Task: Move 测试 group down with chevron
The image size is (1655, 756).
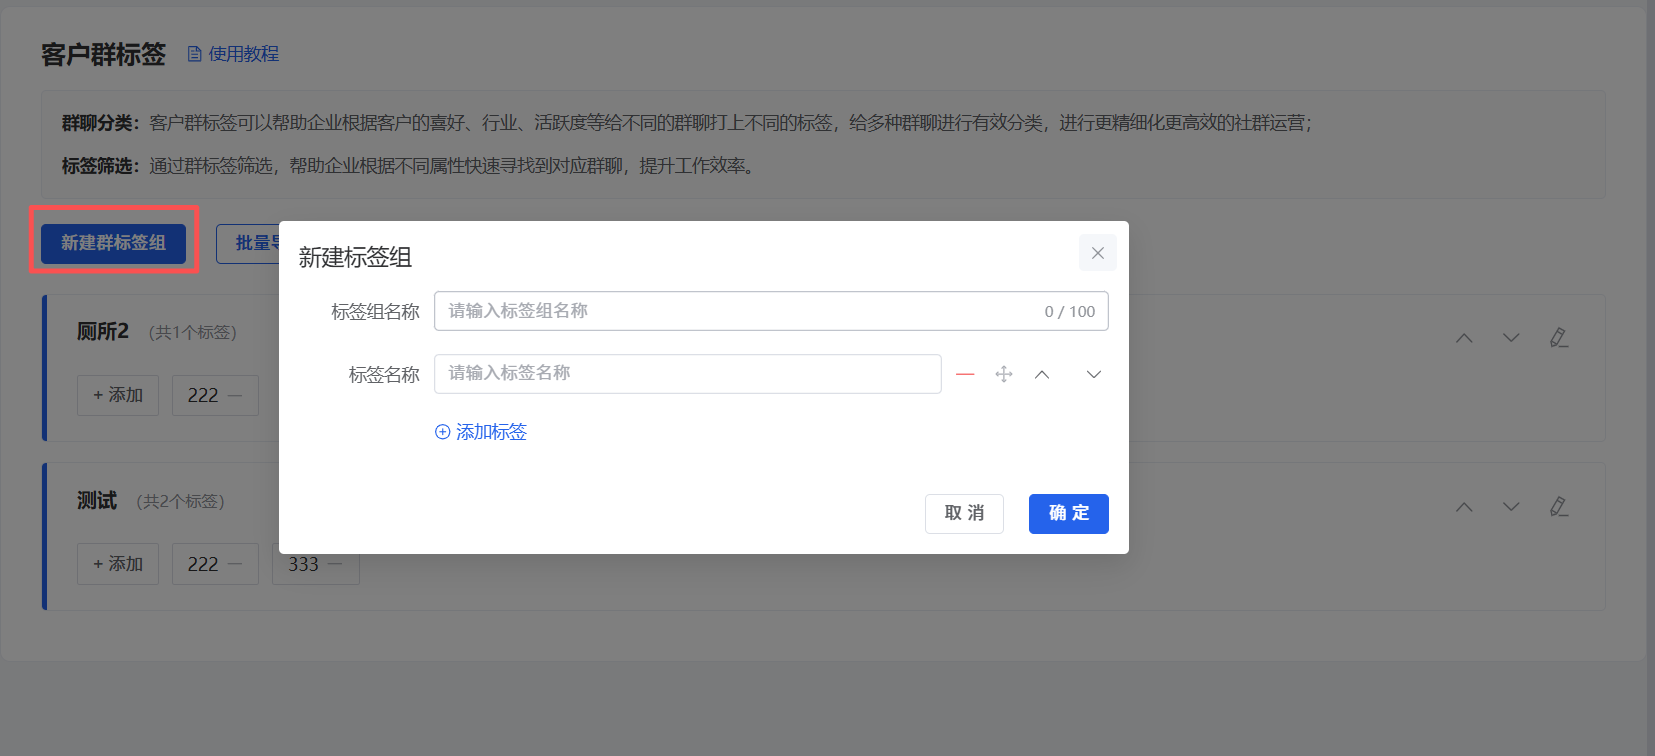Action: 1511,507
